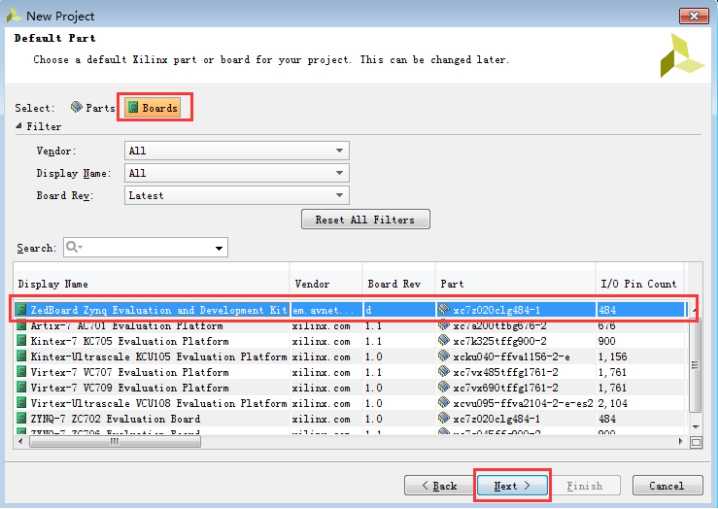Click board icon of Virtex-Ultrascale VCU108 row
This screenshot has width=718, height=509.
(21, 403)
